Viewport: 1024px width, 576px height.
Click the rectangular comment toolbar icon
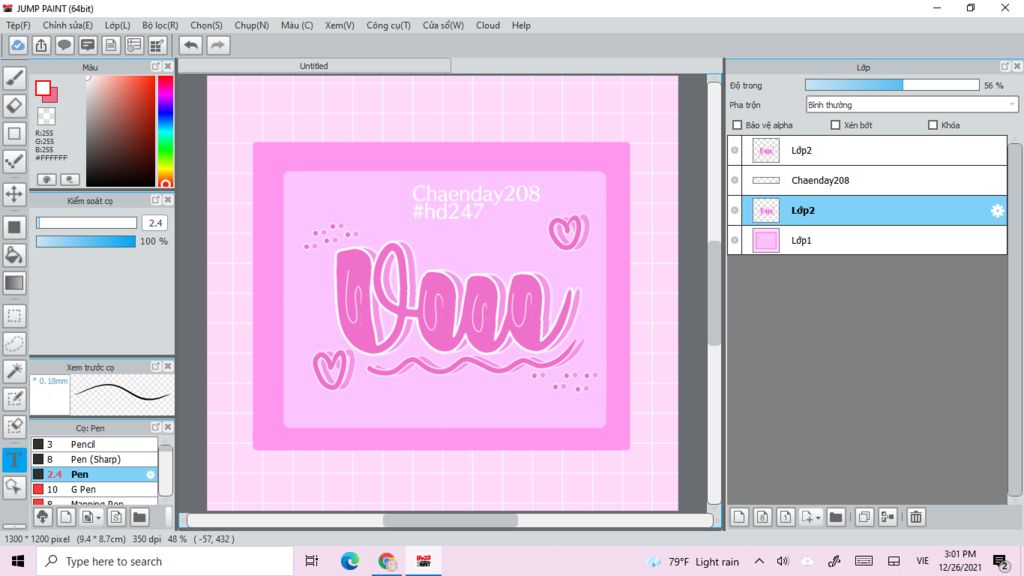coord(88,45)
